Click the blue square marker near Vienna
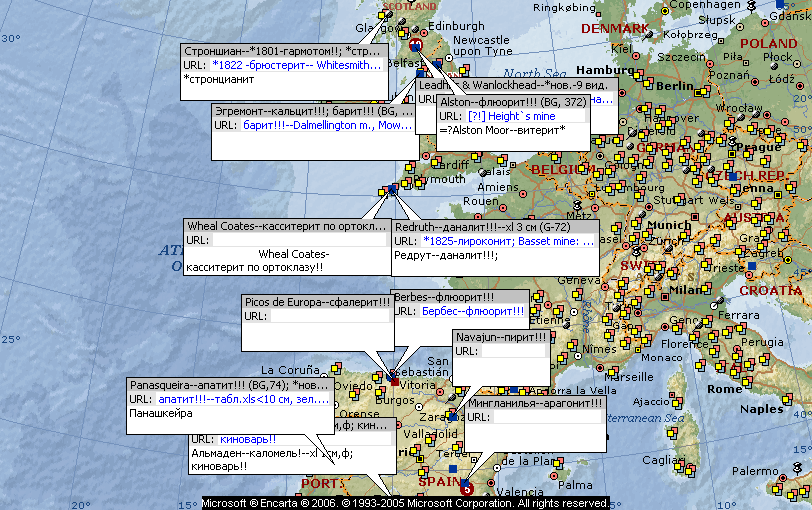 735,176
